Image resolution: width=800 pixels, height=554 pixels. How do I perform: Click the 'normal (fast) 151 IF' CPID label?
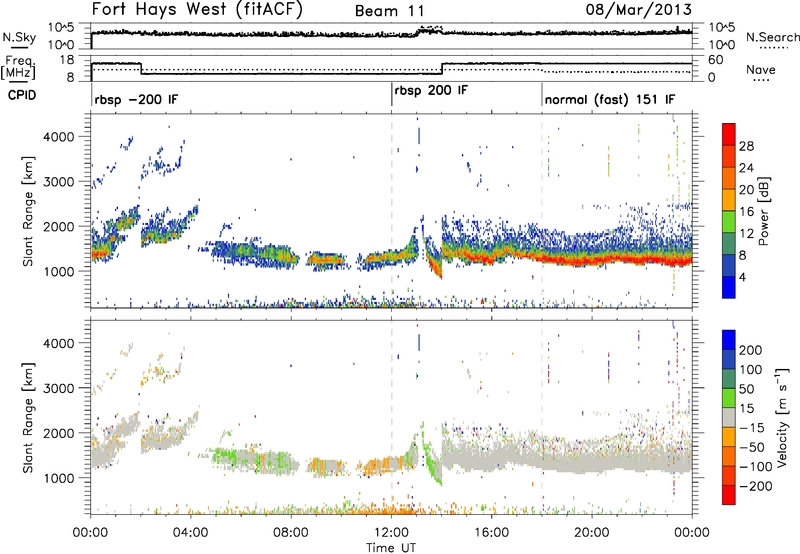[610, 99]
